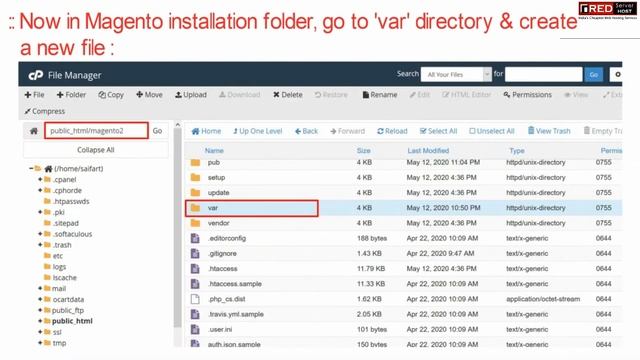This screenshot has width=640, height=360.
Task: Open the Upload dialog
Action: [191, 95]
